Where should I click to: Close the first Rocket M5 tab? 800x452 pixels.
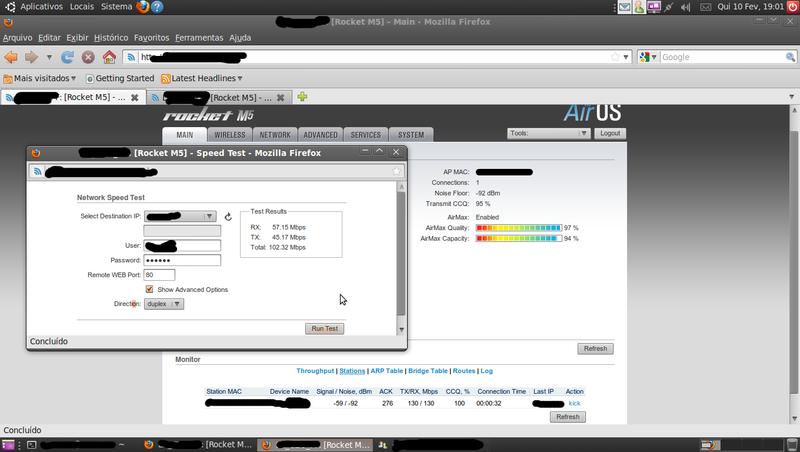pos(135,97)
